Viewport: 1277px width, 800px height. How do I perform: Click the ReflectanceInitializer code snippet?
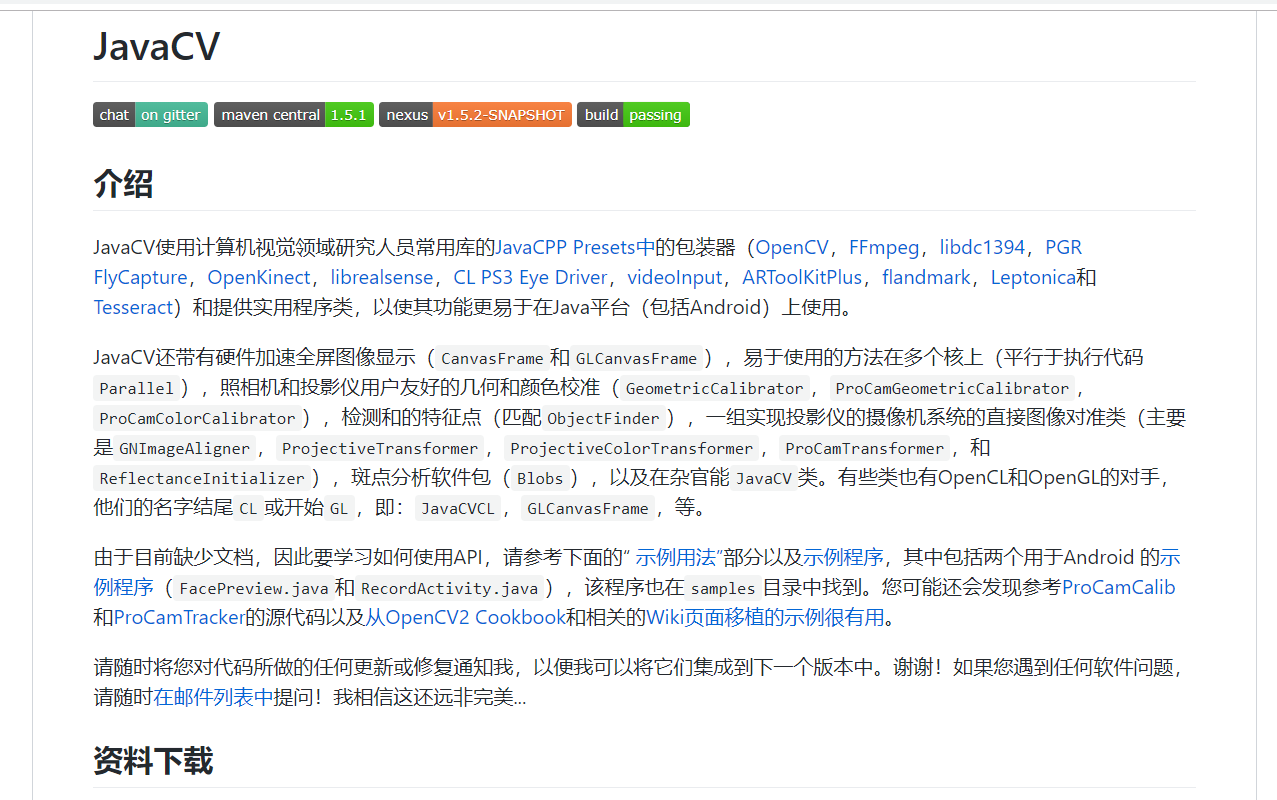pyautogui.click(x=203, y=478)
